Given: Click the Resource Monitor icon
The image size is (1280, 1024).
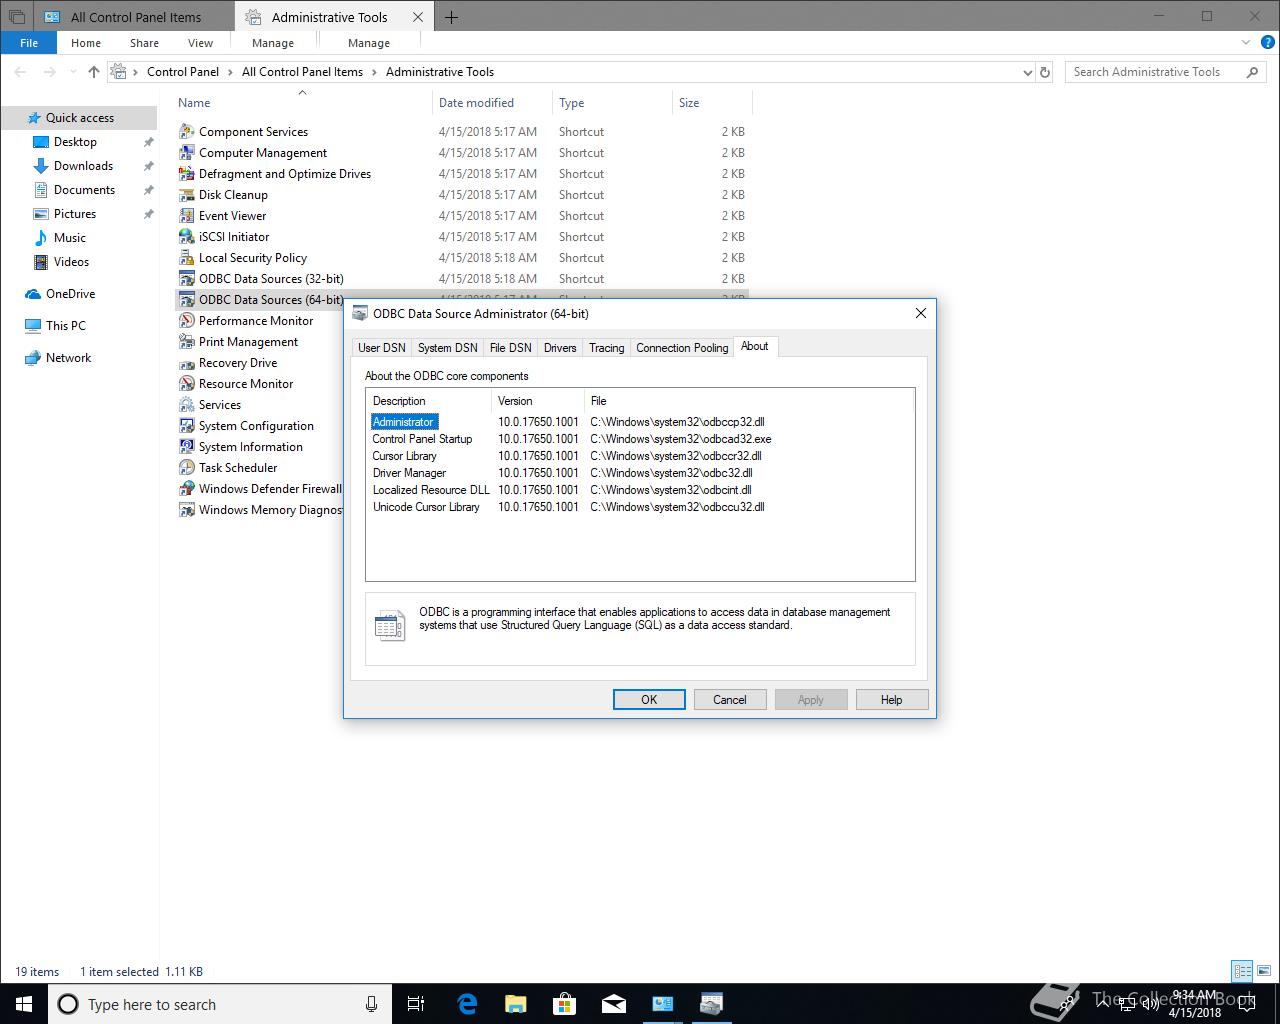Looking at the screenshot, I should point(186,384).
